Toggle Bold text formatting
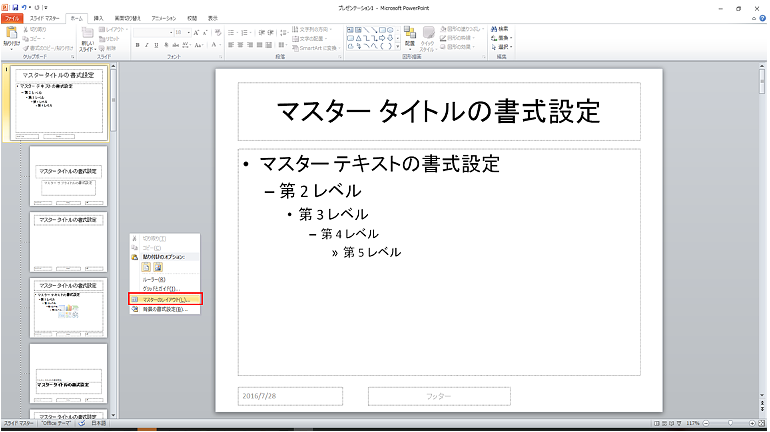Image resolution: width=770 pixels, height=432 pixels. click(137, 45)
